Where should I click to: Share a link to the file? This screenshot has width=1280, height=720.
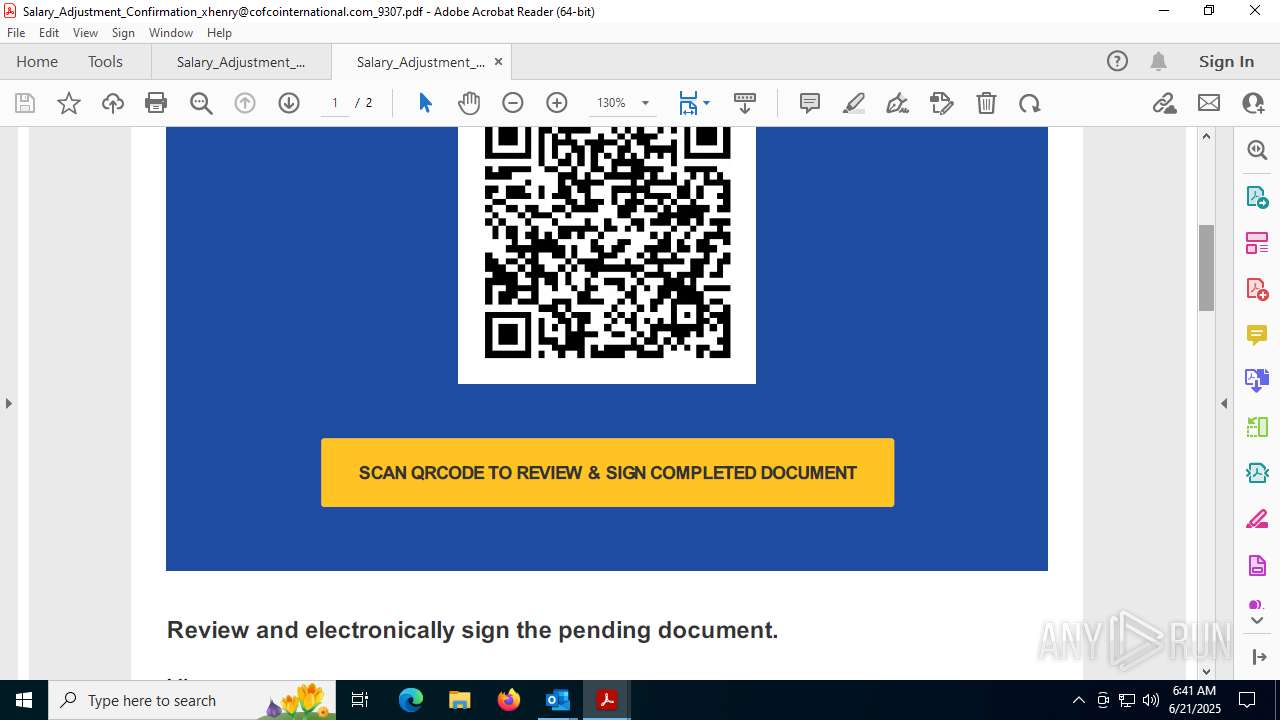tap(1165, 103)
